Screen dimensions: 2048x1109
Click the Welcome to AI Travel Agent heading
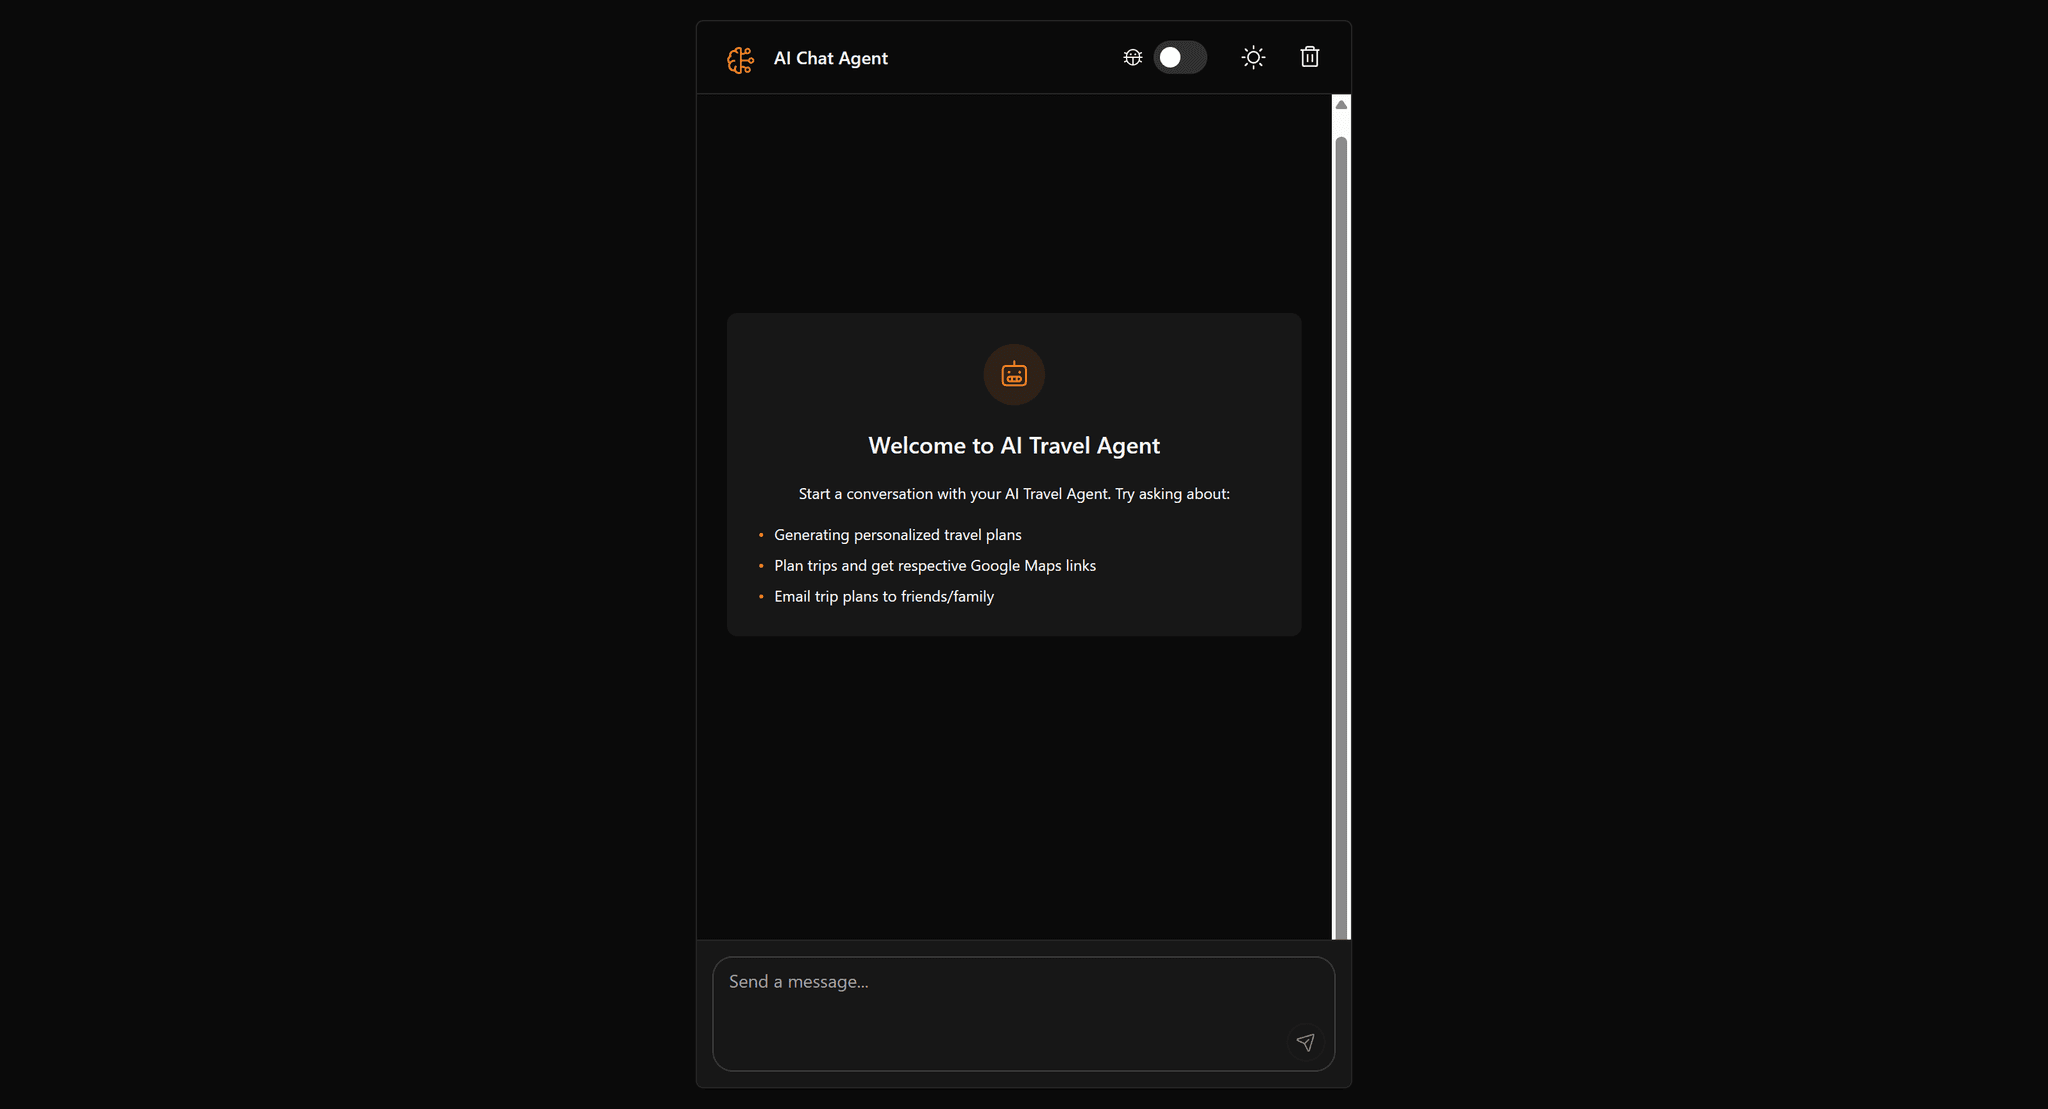(x=1014, y=446)
